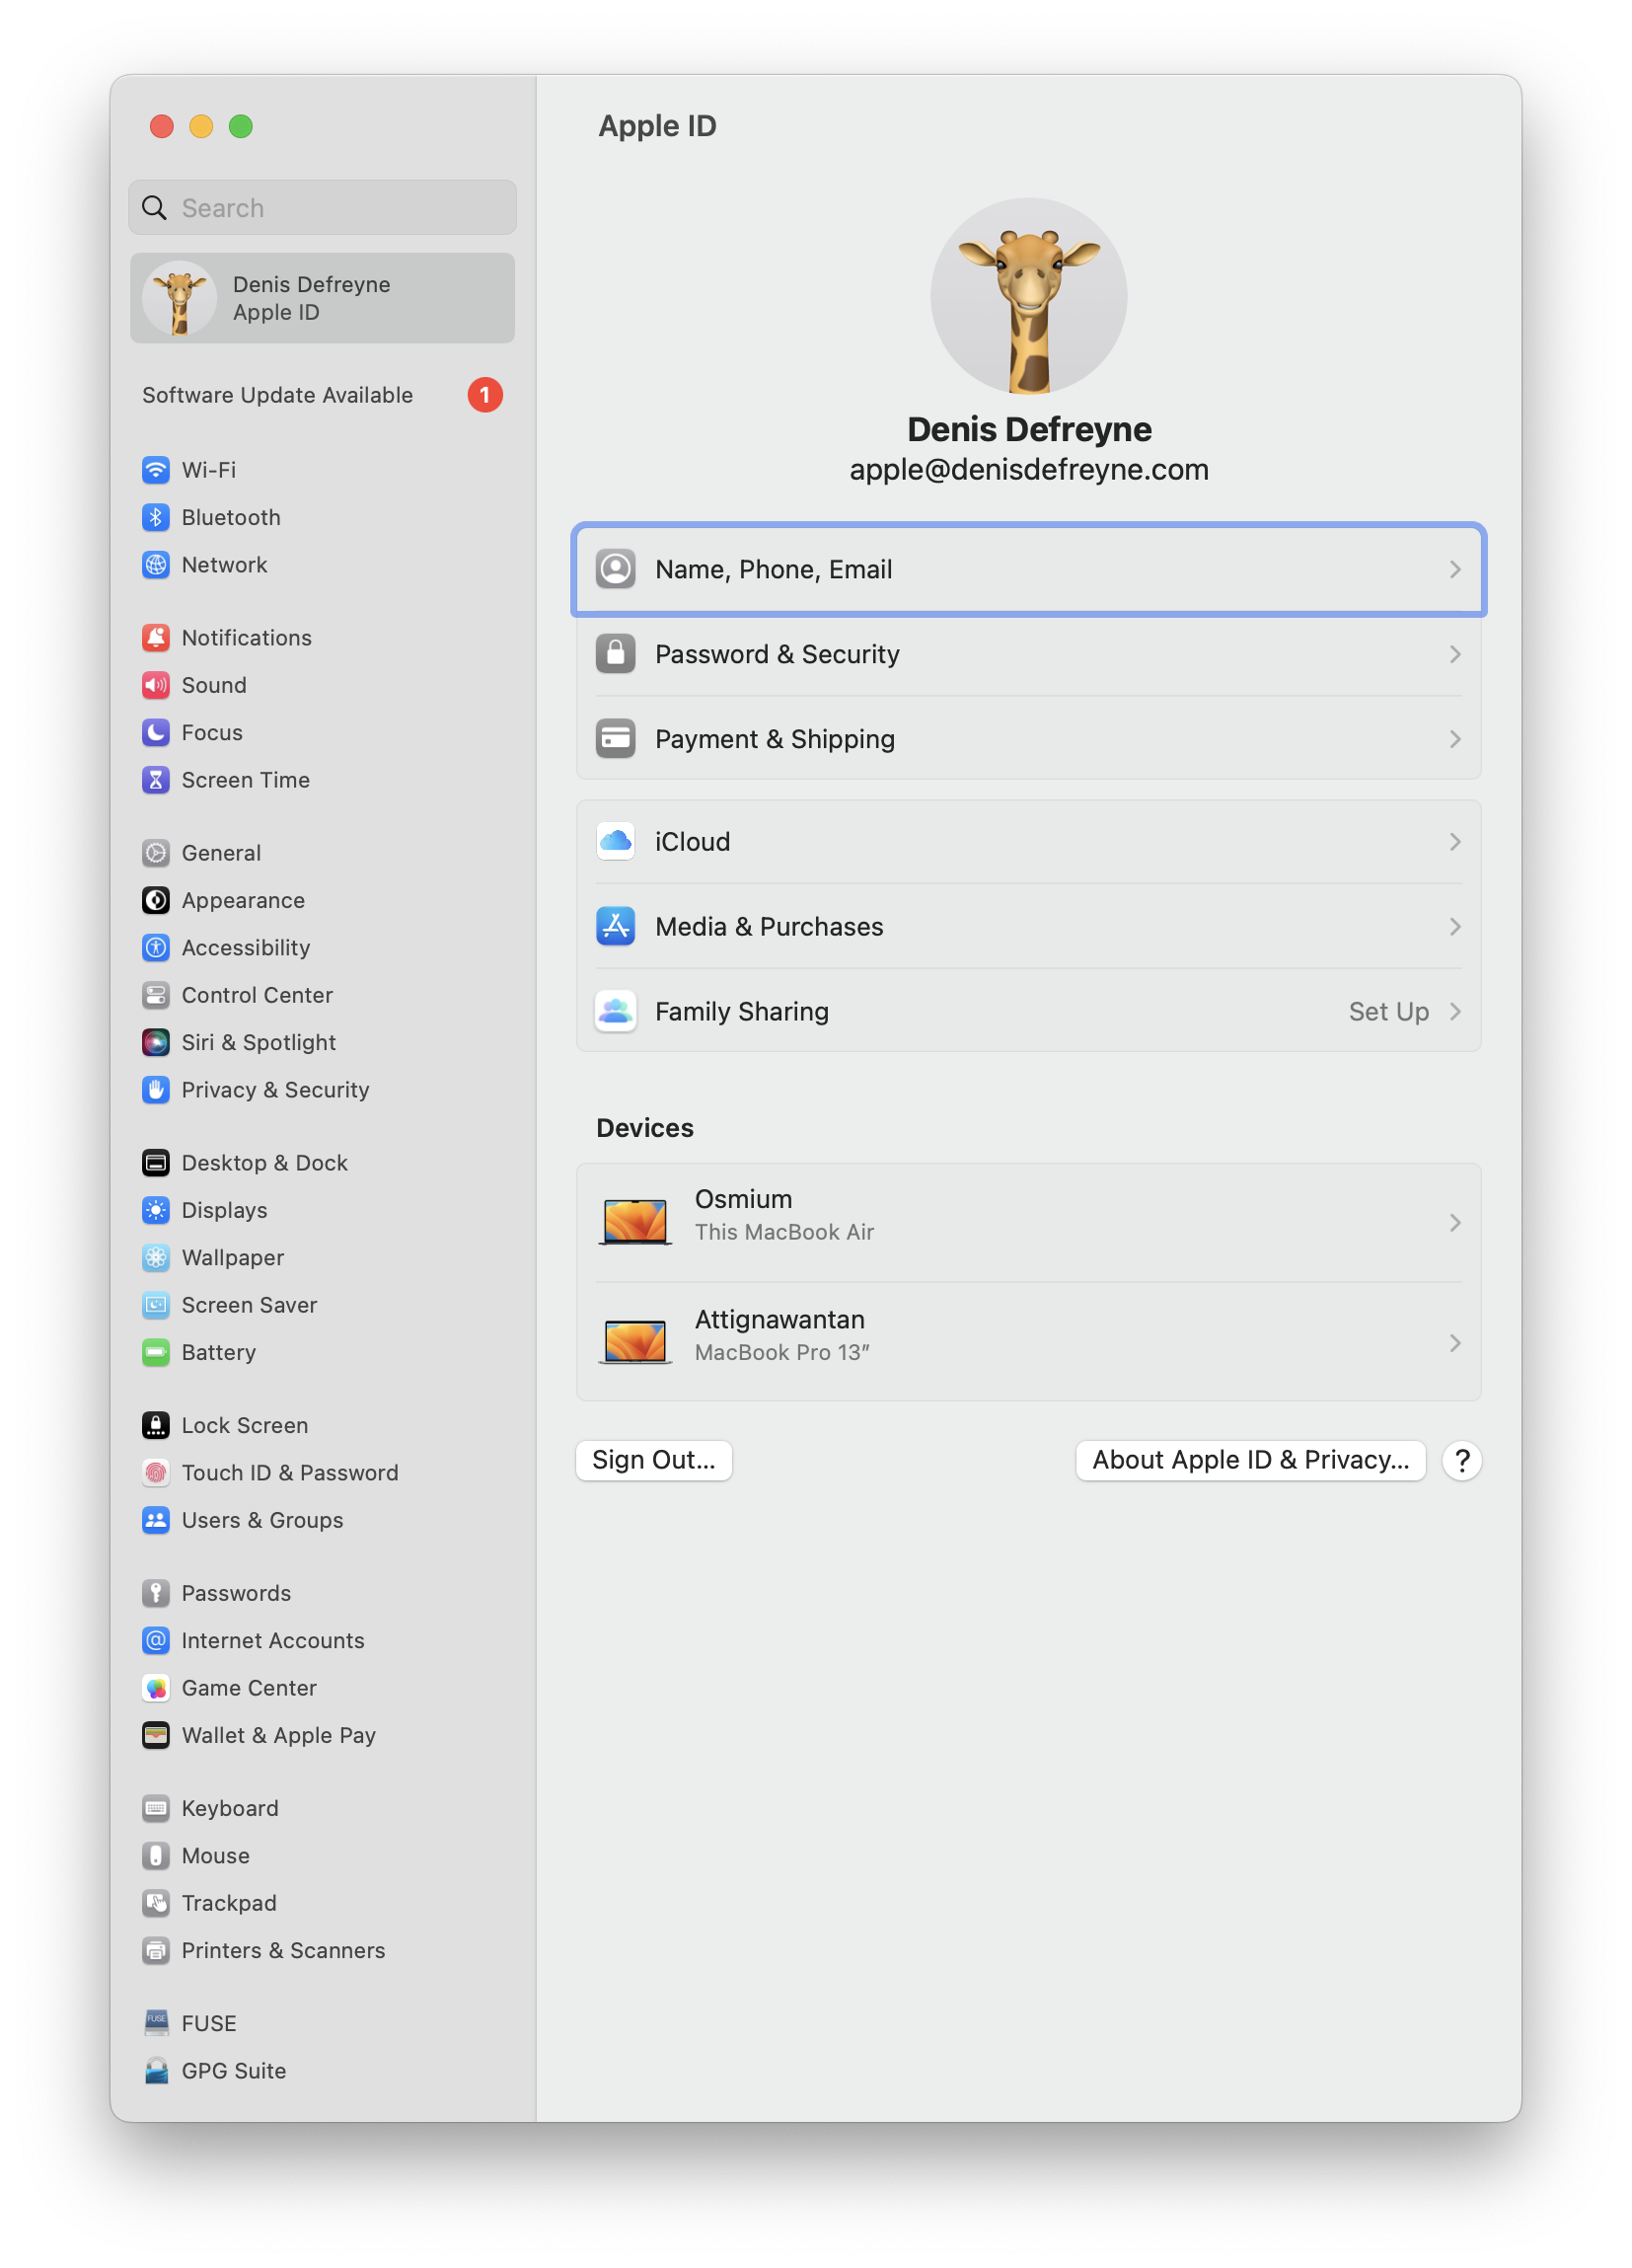Click the Game Center icon
The height and width of the screenshot is (2268, 1632).
click(x=156, y=1688)
